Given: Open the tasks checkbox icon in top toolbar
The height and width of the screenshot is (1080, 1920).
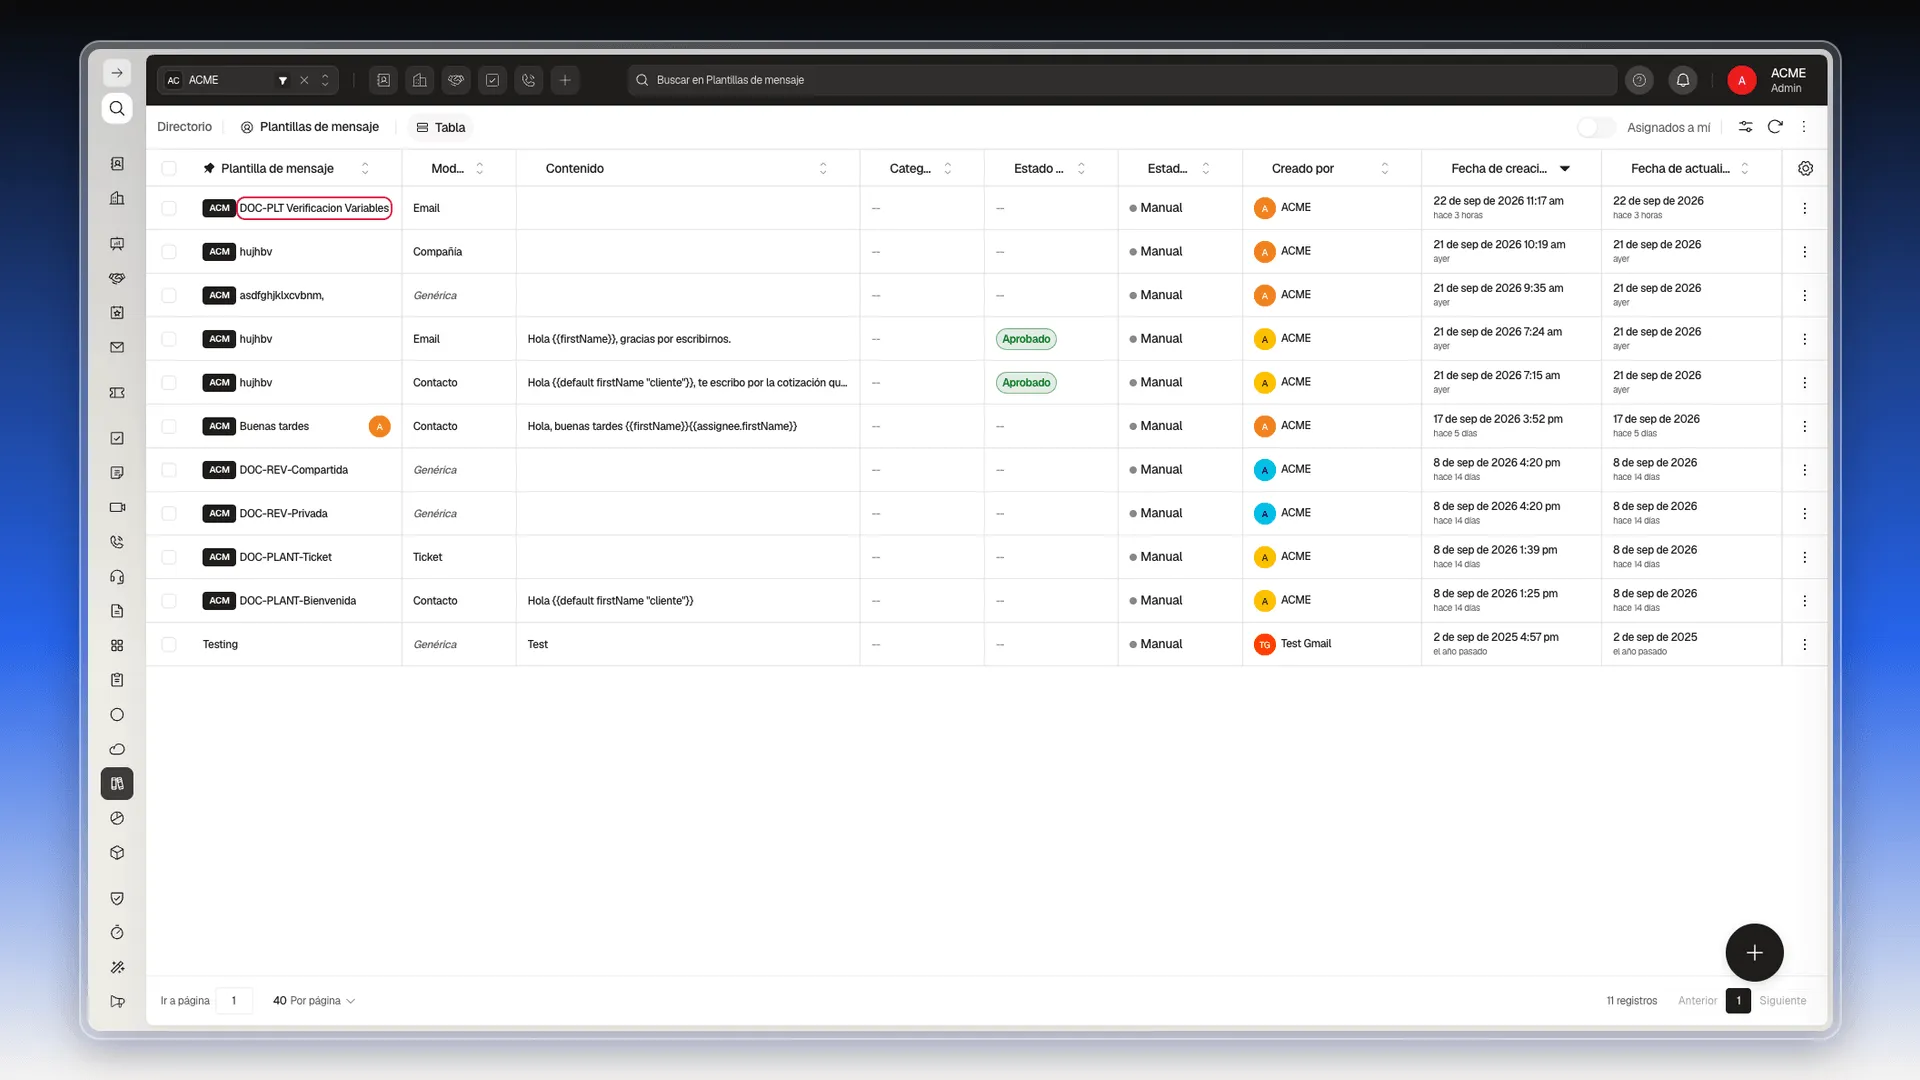Looking at the screenshot, I should tap(492, 80).
